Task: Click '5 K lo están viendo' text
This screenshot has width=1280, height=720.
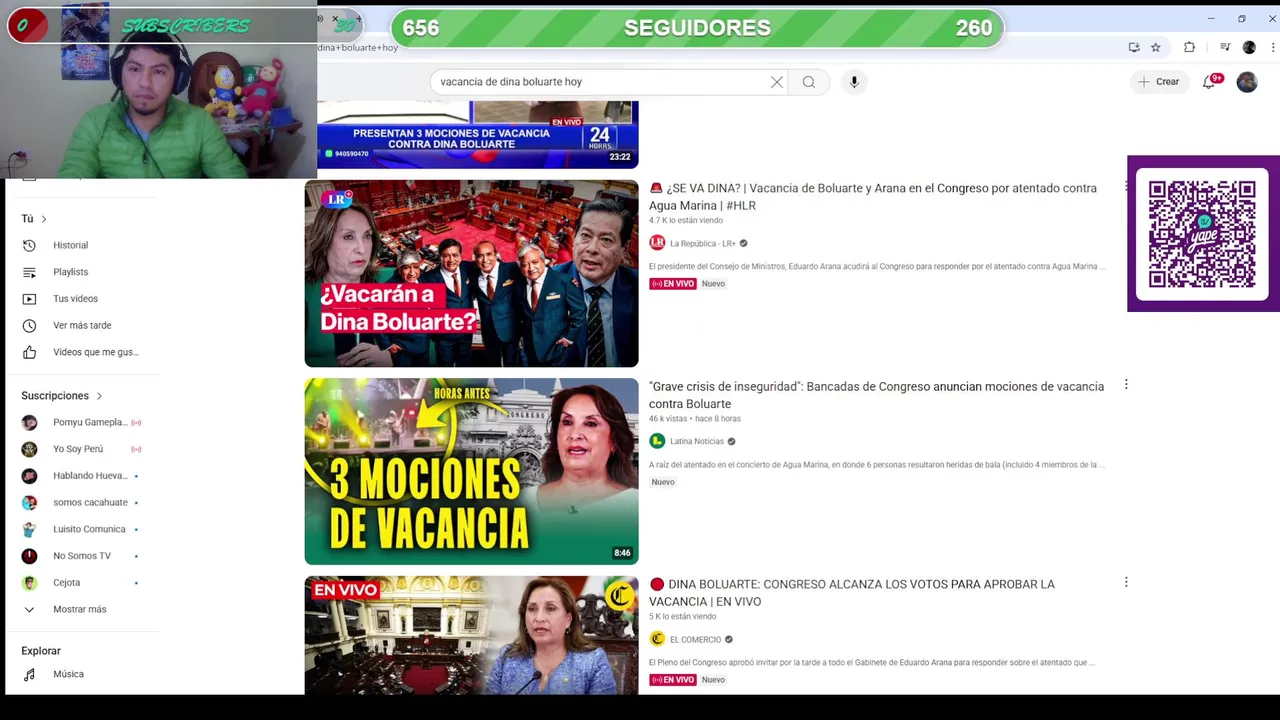Action: [682, 616]
